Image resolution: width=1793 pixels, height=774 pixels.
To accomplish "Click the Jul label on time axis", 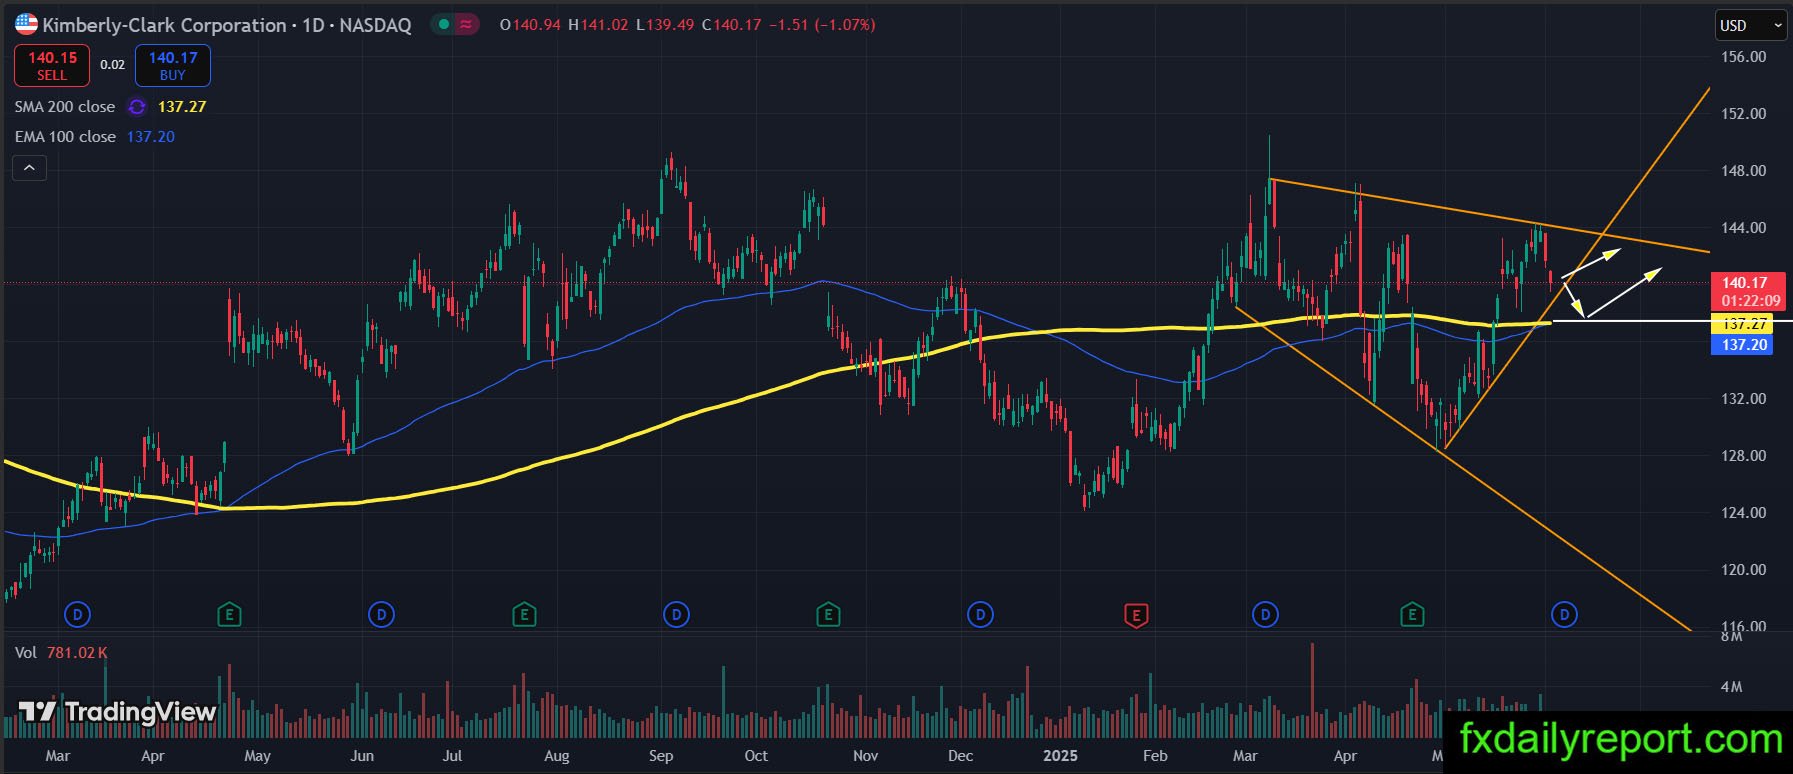I will [452, 756].
